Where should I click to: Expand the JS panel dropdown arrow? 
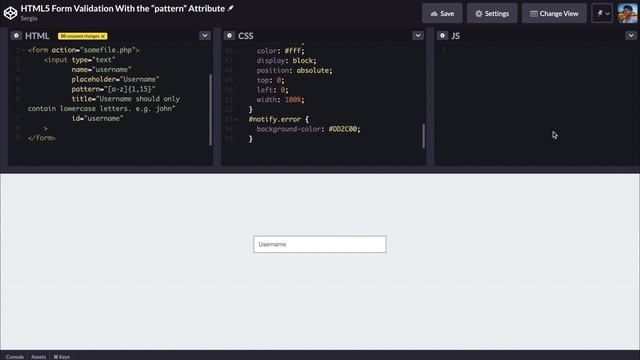coord(631,36)
